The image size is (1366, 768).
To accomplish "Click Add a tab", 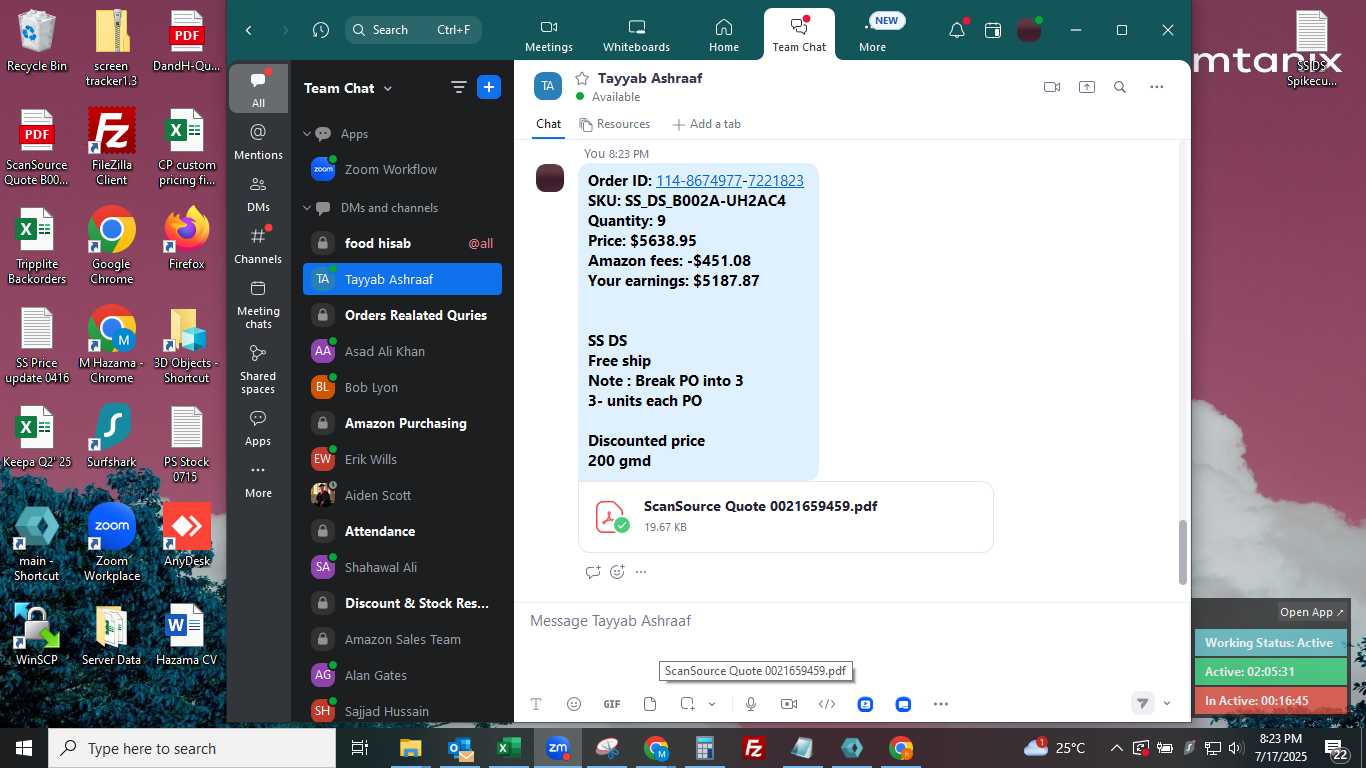I will click(707, 124).
